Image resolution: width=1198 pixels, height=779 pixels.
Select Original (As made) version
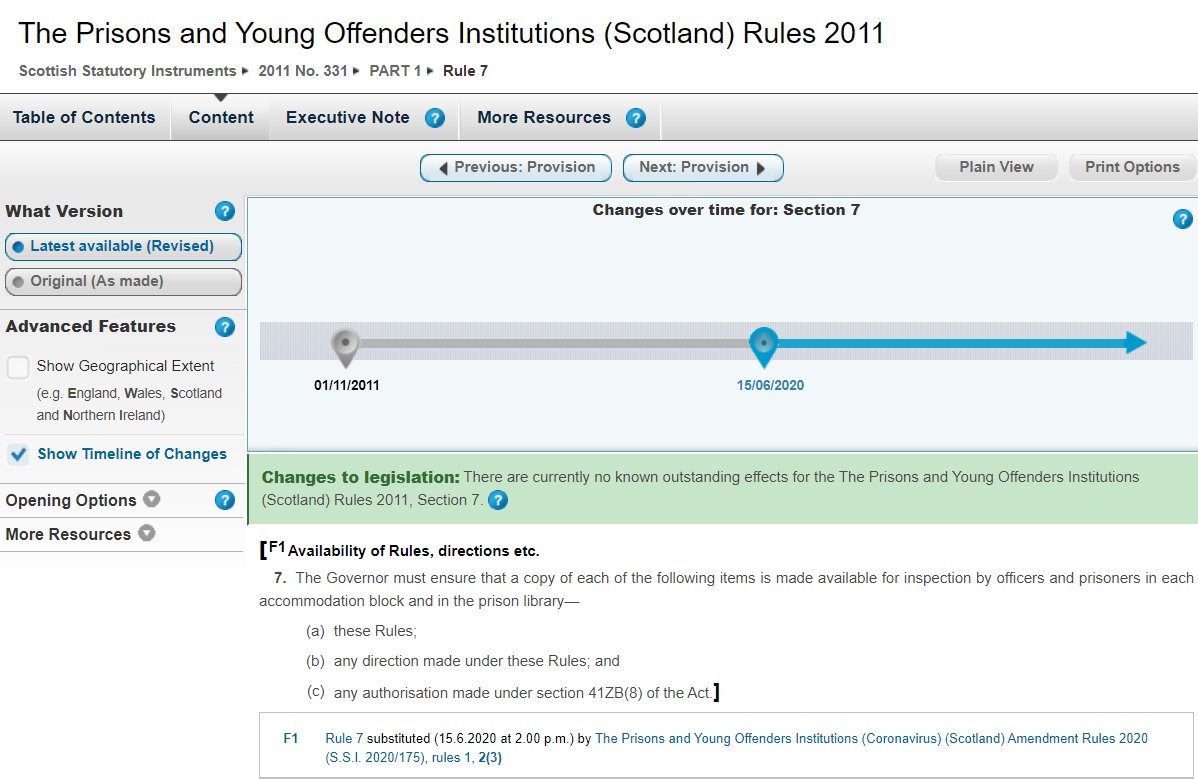coord(123,282)
